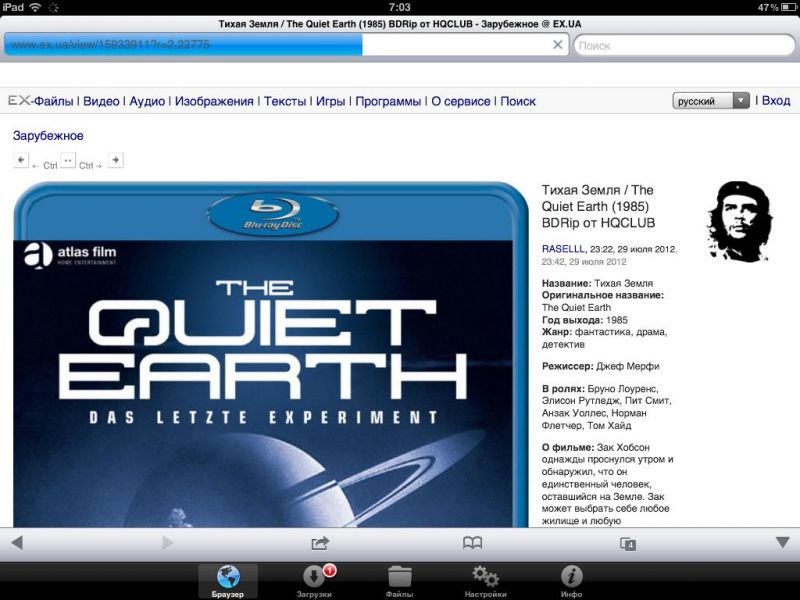Tap the forward navigation arrow
The width and height of the screenshot is (800, 600).
pos(168,542)
